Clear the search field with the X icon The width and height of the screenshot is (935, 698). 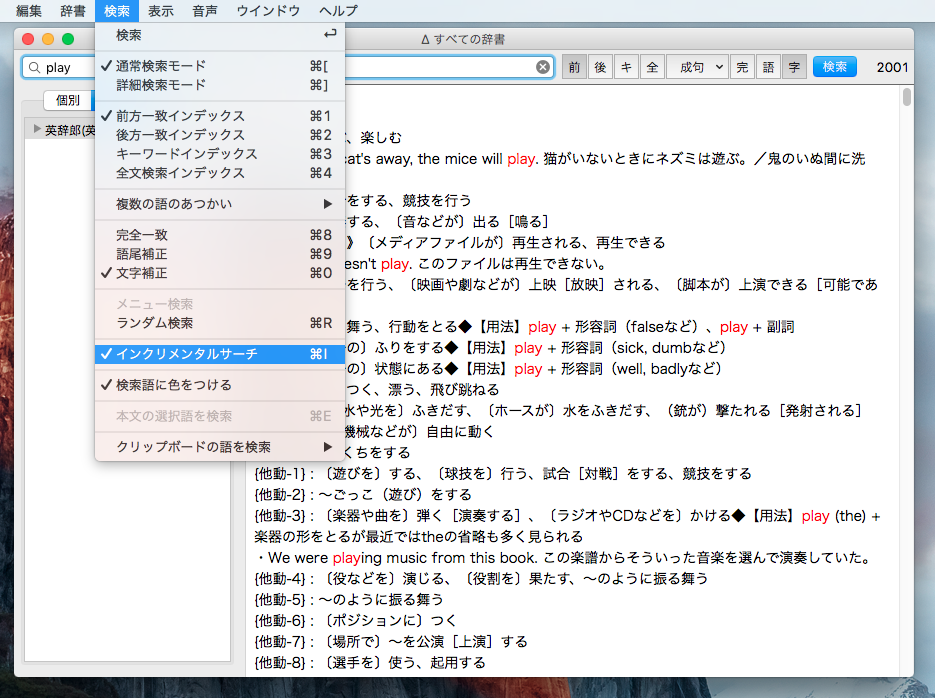click(543, 67)
